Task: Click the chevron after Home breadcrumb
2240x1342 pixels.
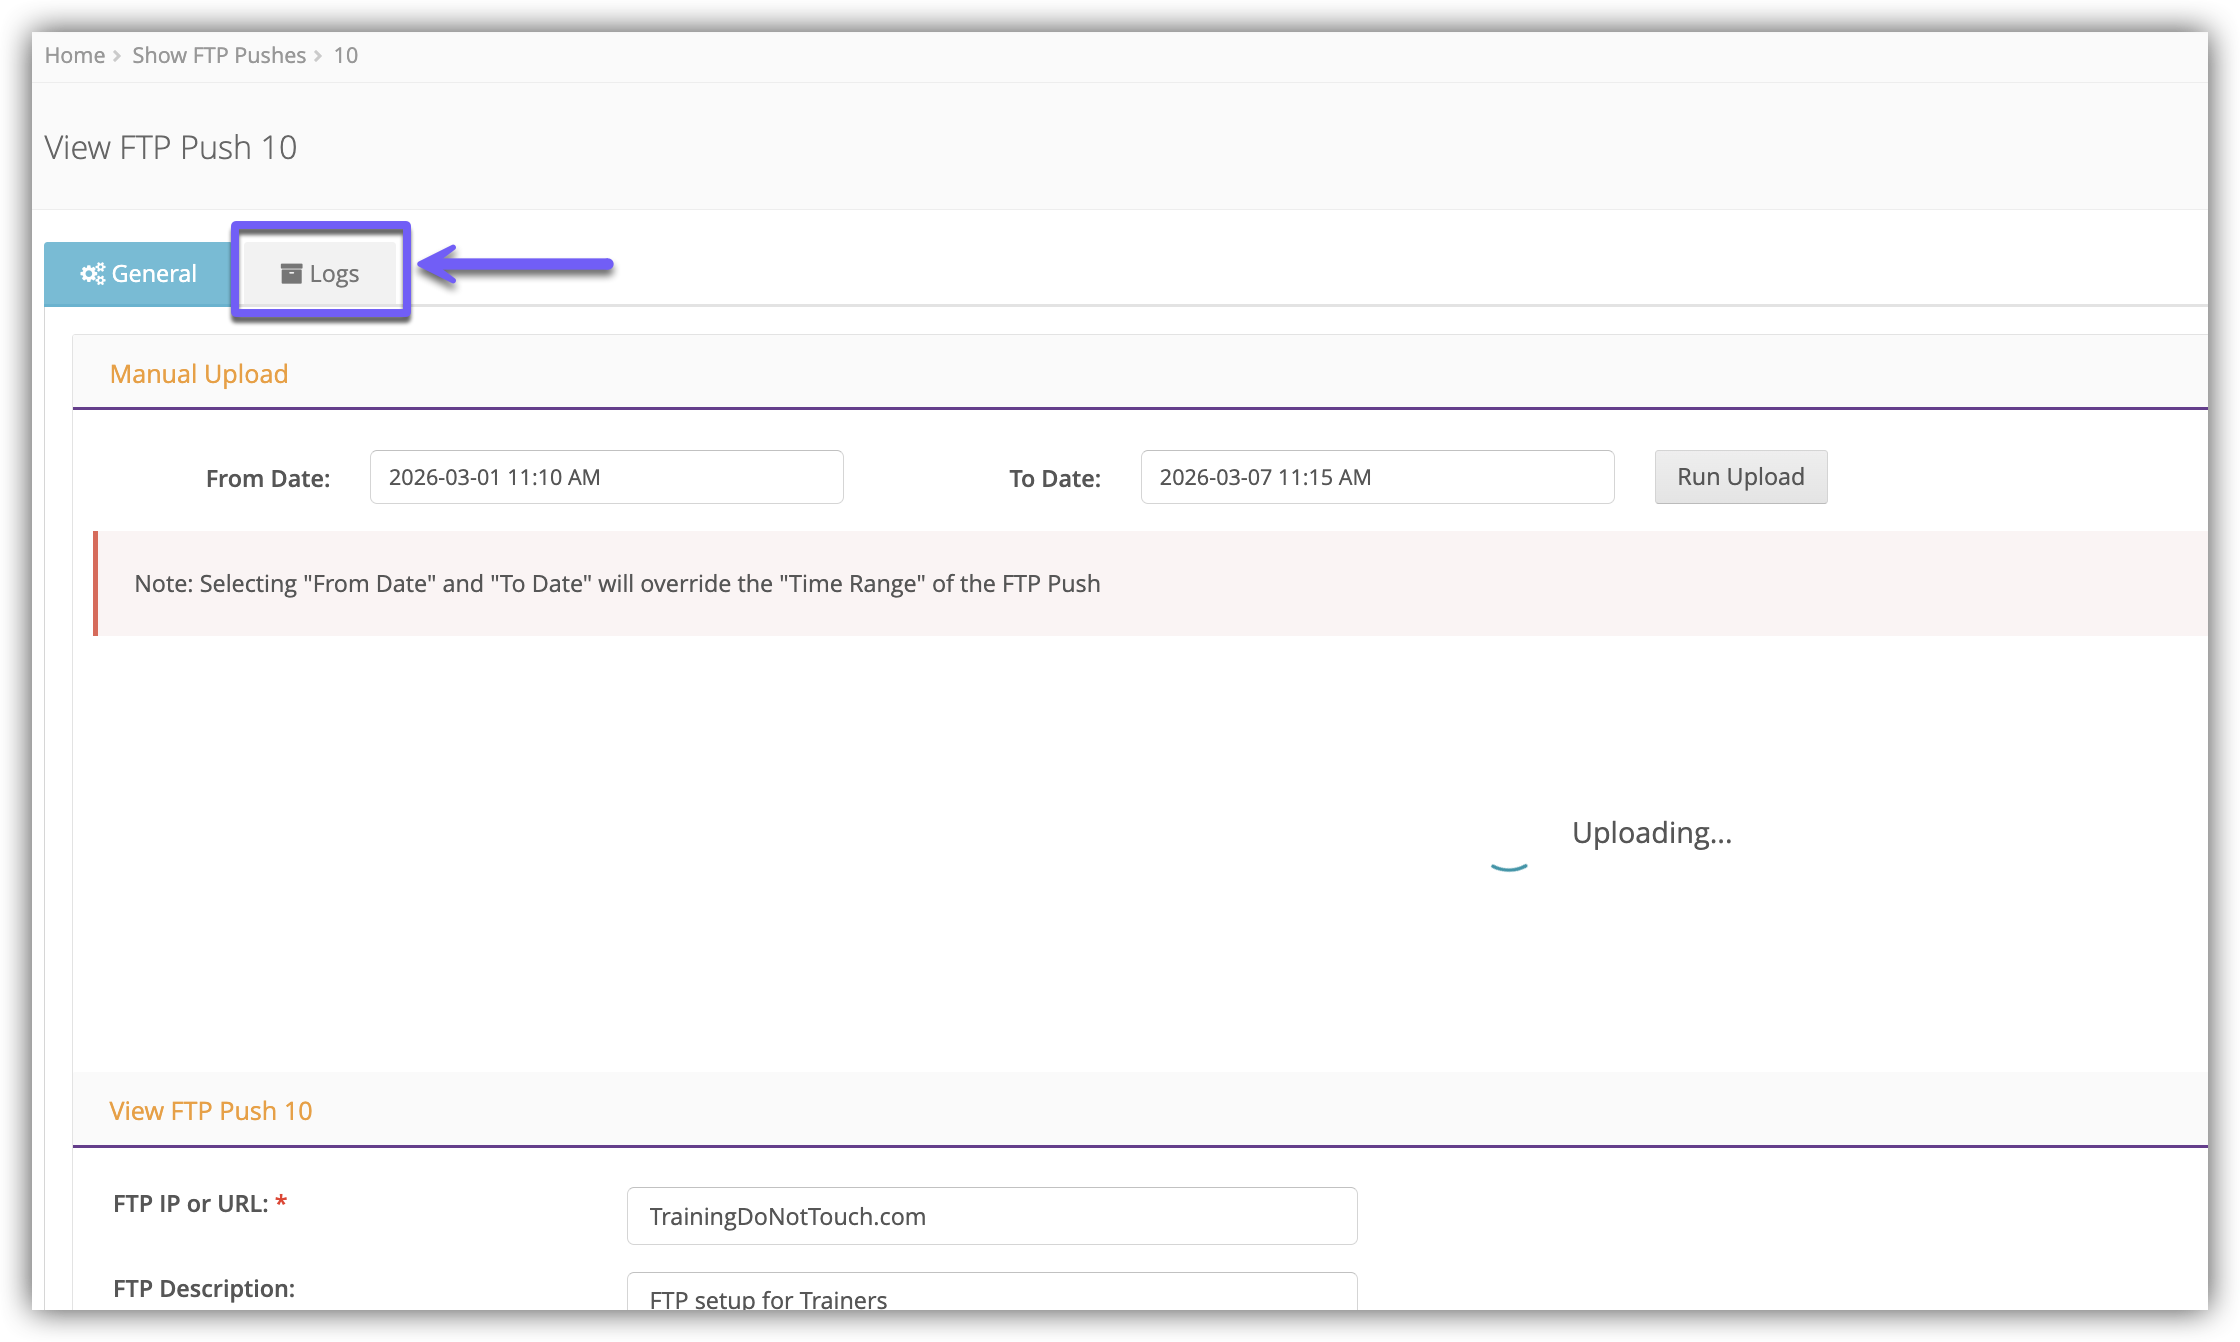Action: tap(117, 56)
